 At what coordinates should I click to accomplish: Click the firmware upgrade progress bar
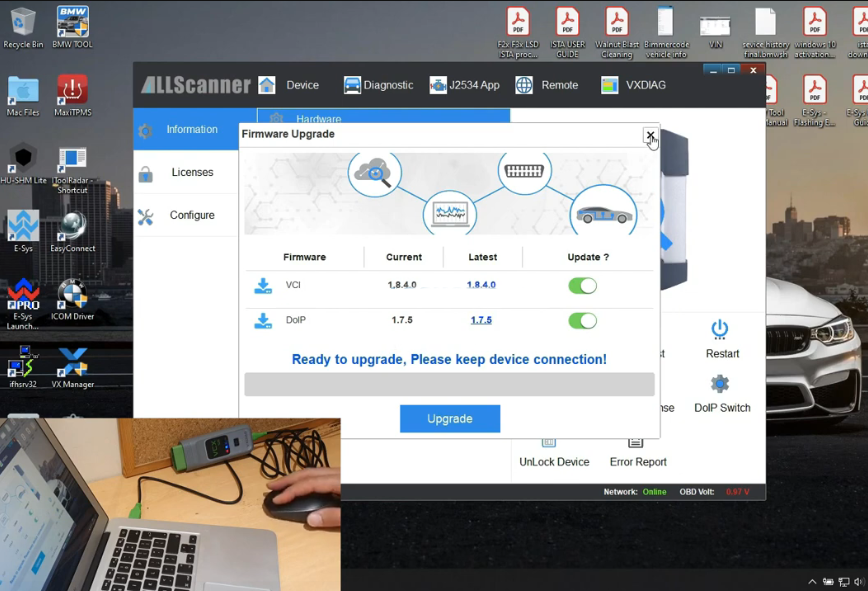click(x=450, y=384)
